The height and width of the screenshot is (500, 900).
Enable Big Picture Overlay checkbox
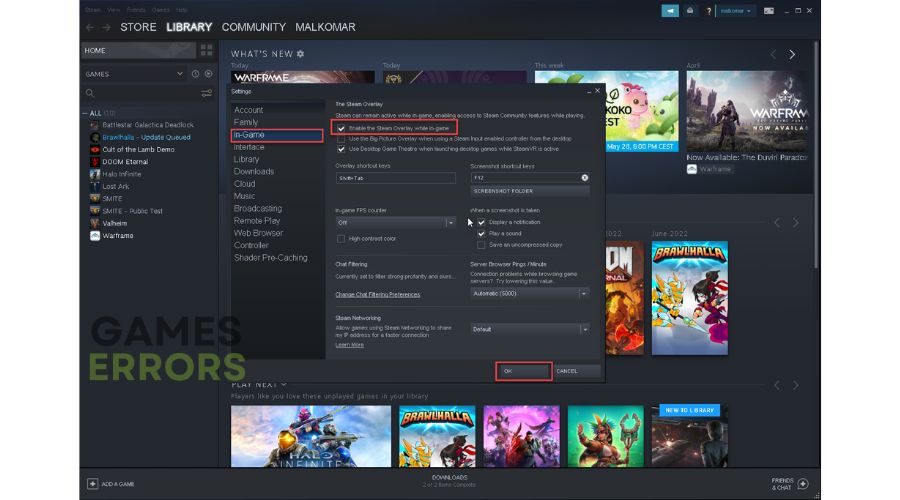341,139
